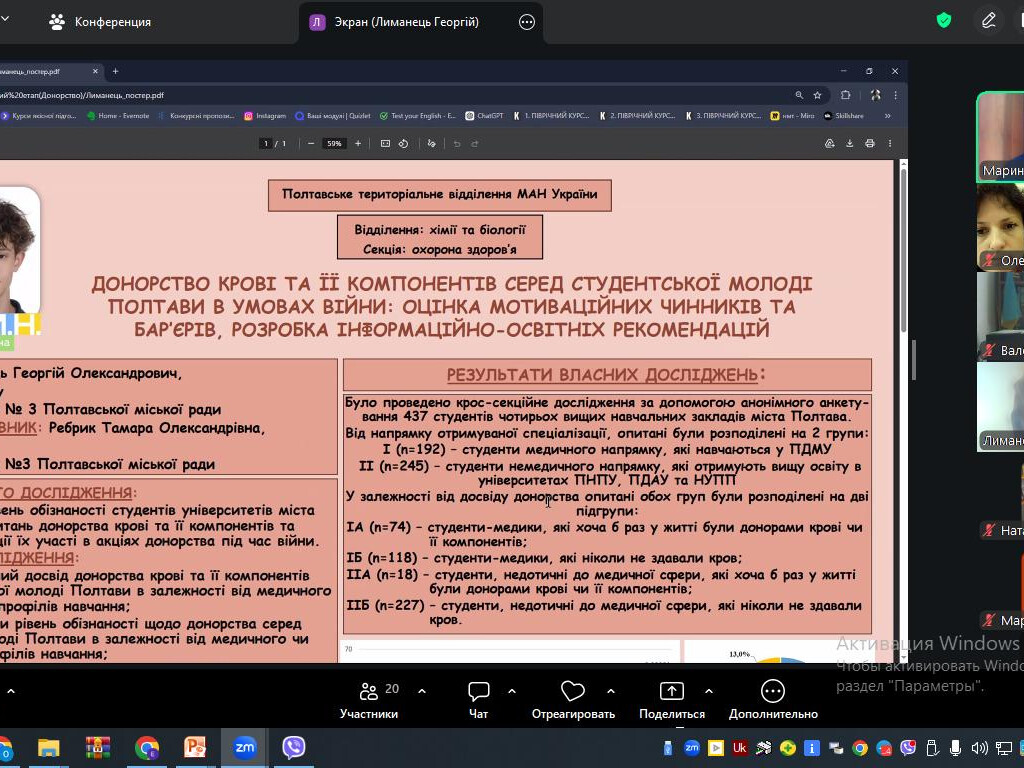Click the PDF undo arrow

pos(457,144)
